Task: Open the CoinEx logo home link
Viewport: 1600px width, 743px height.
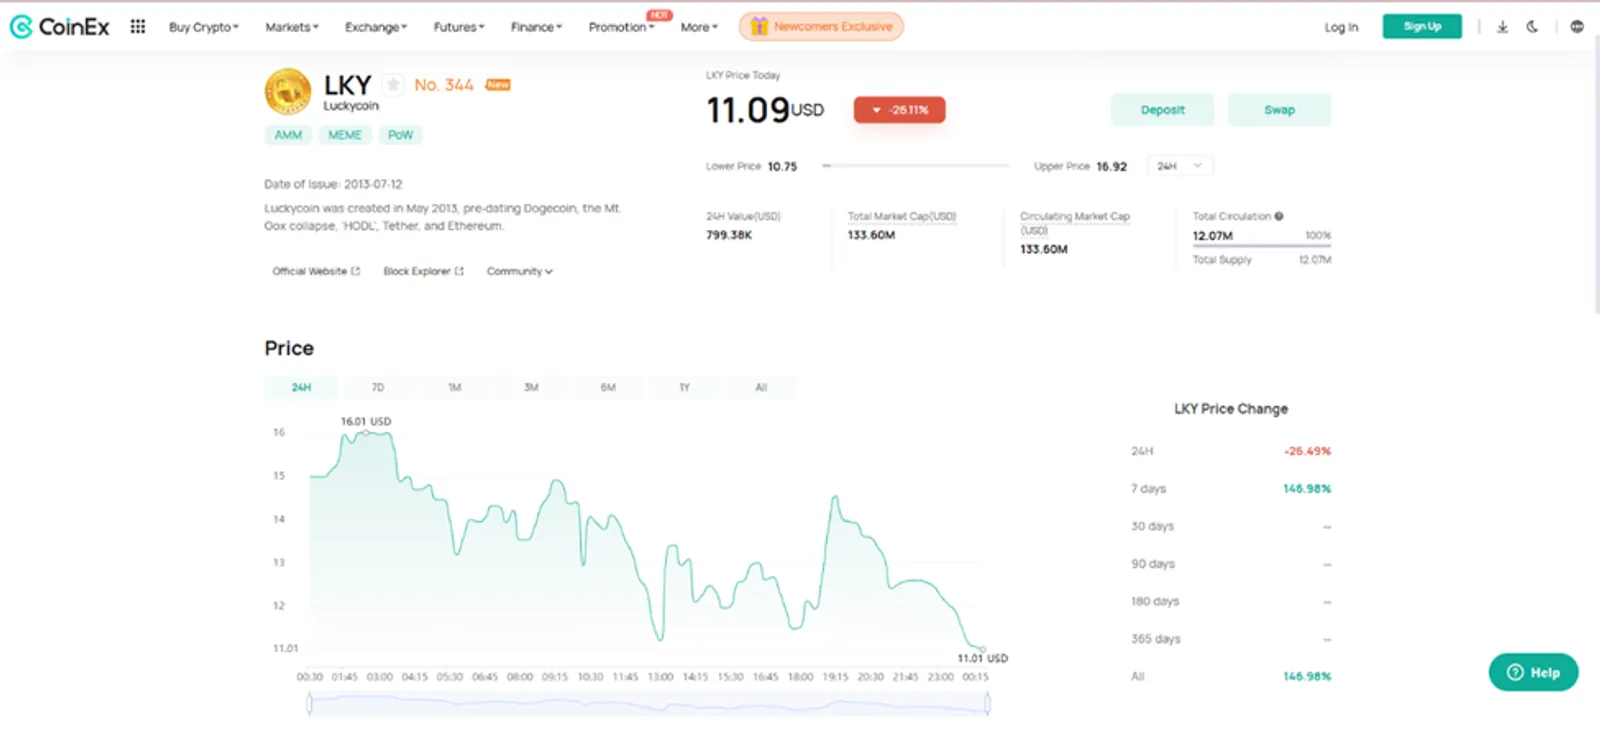Action: [x=59, y=27]
